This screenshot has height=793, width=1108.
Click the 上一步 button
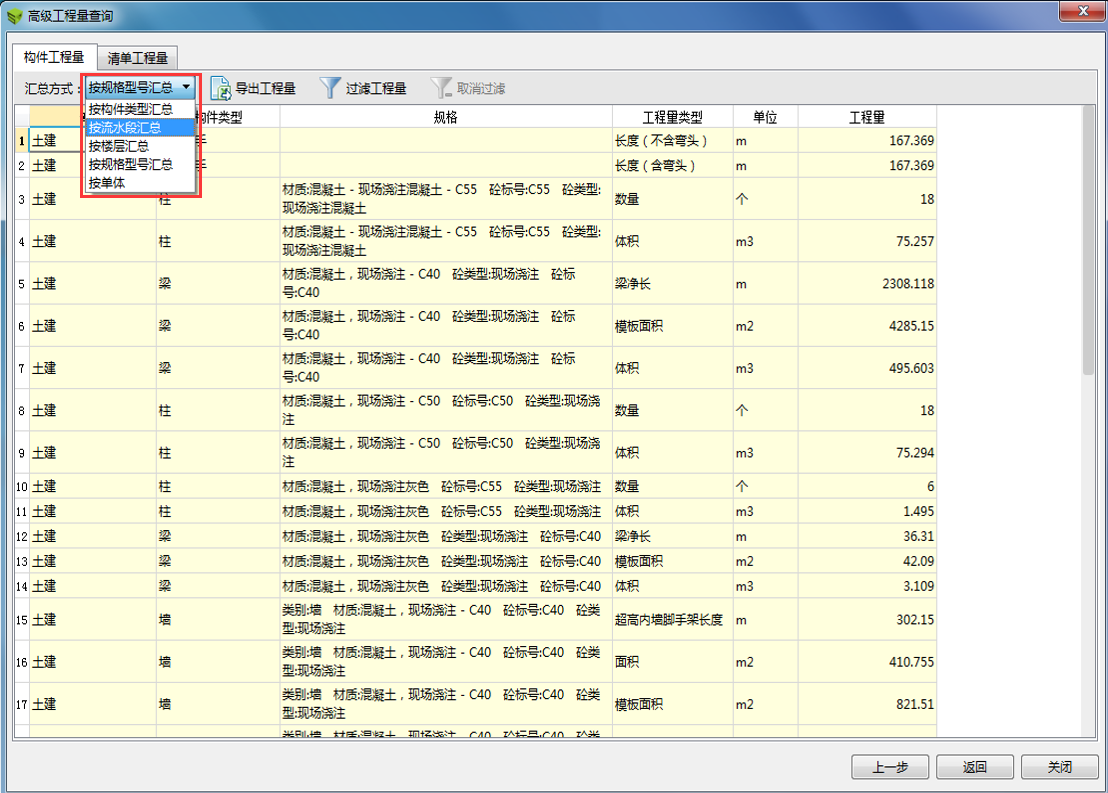[x=890, y=767]
